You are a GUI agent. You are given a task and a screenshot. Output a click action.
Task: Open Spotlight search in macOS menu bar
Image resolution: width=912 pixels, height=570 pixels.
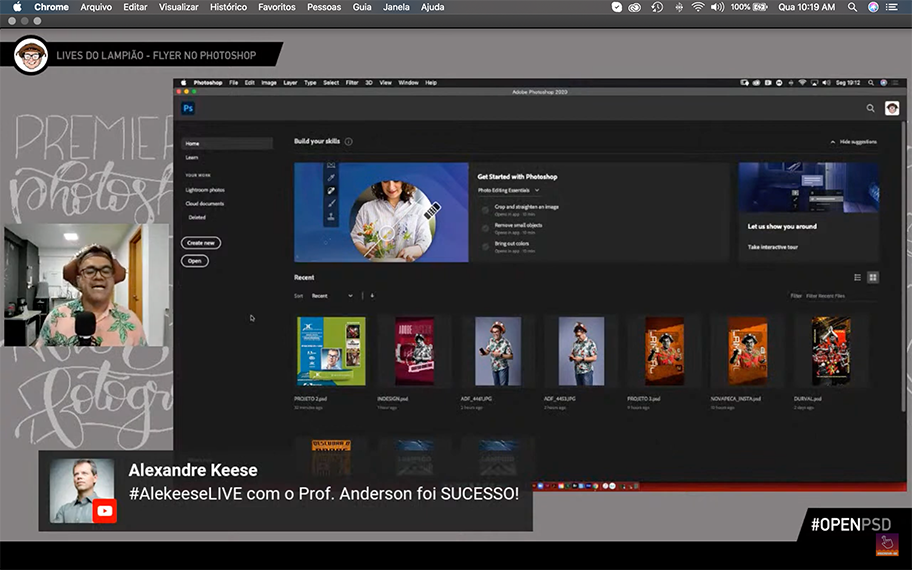click(x=852, y=7)
